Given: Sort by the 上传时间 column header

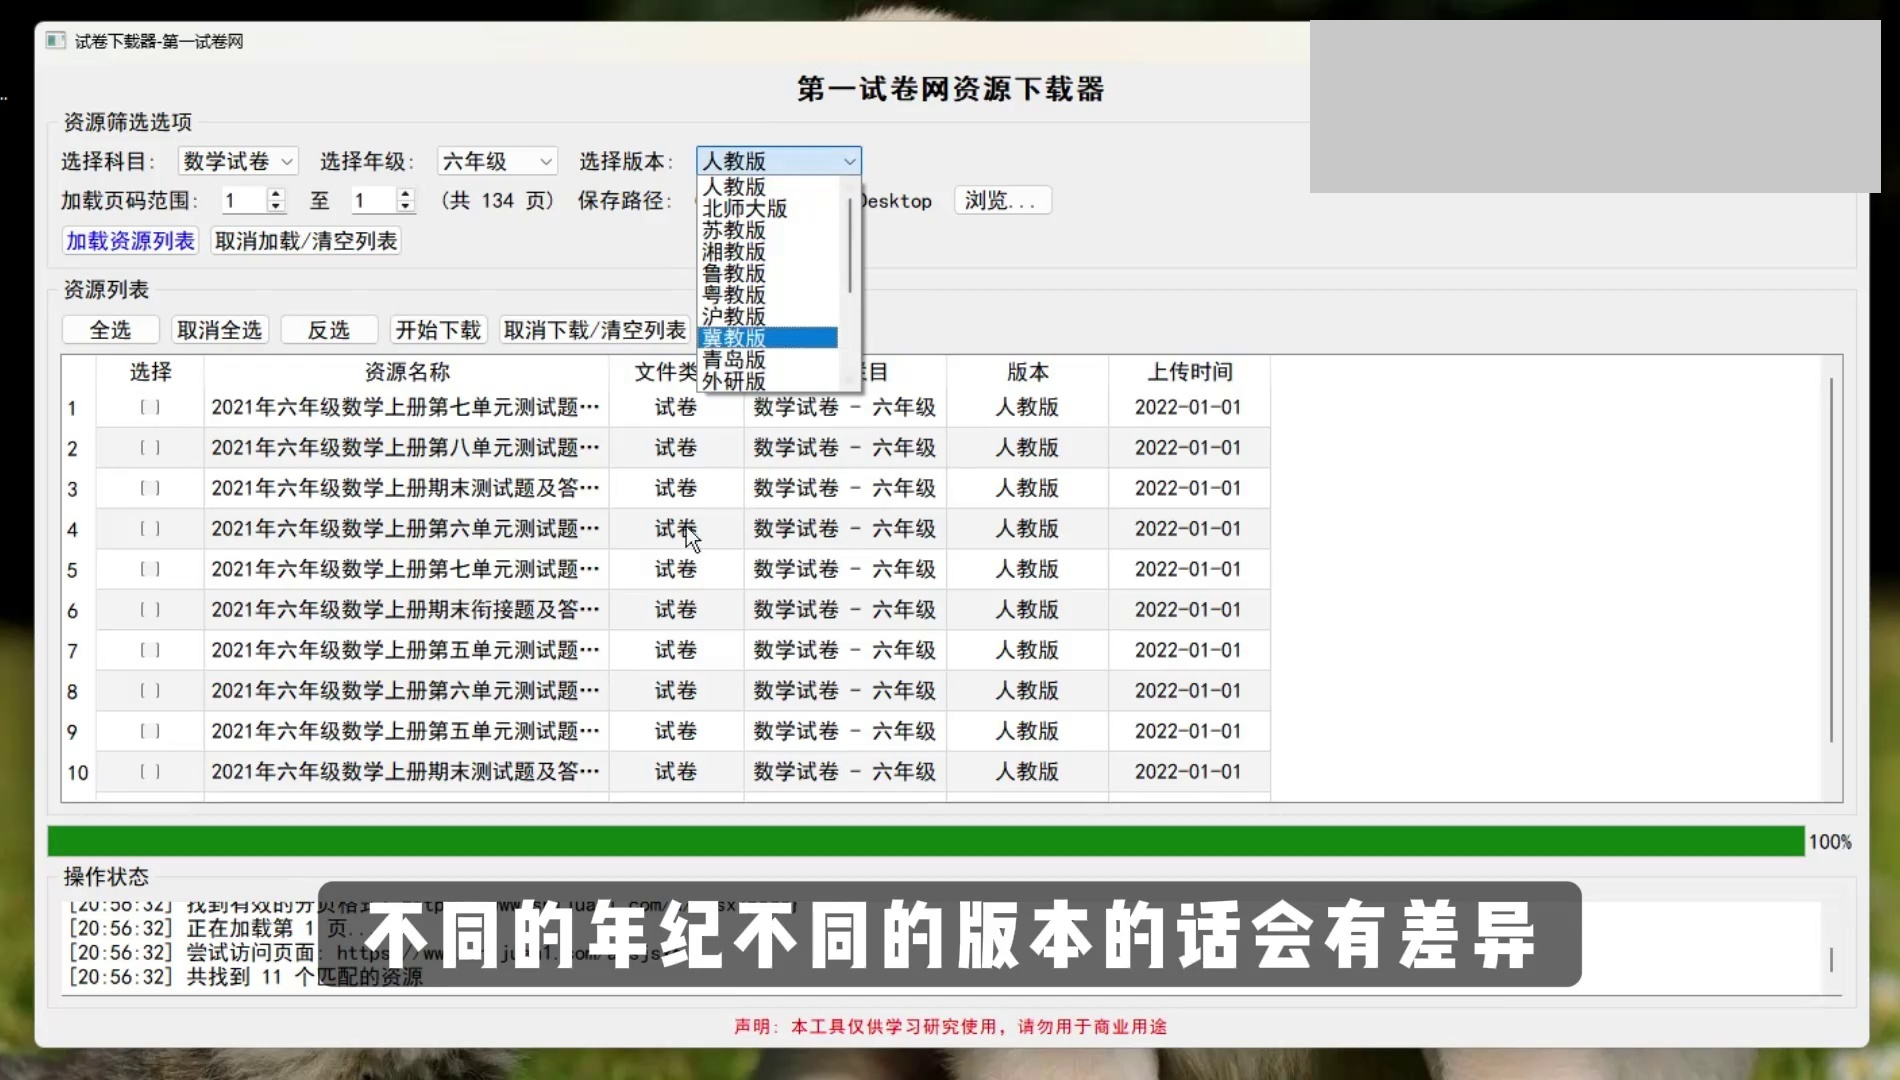Looking at the screenshot, I should (1188, 372).
